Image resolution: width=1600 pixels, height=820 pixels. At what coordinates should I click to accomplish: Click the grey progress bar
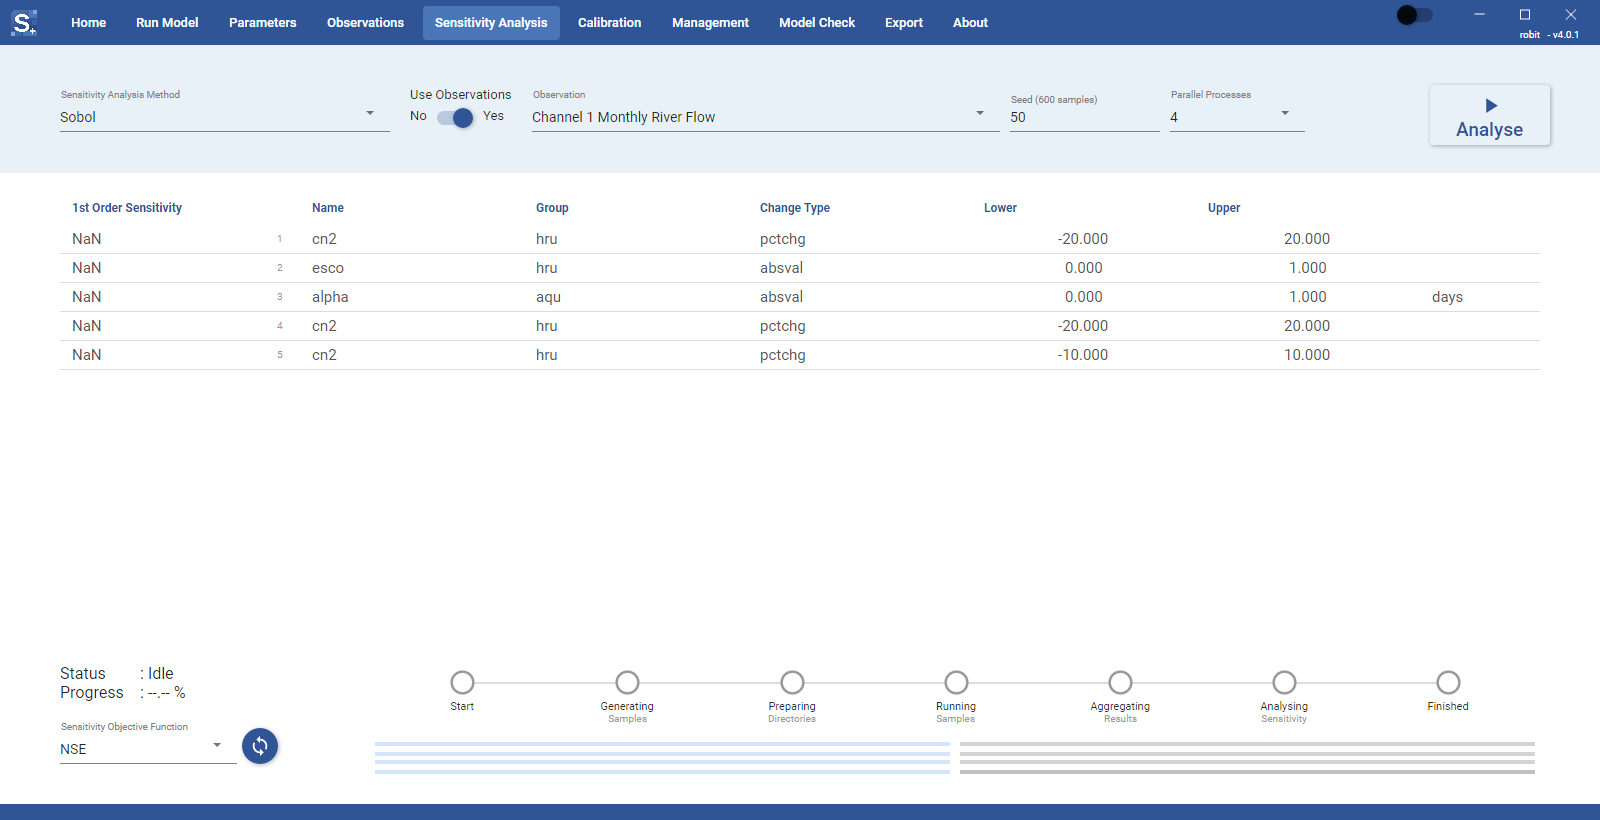[1247, 758]
